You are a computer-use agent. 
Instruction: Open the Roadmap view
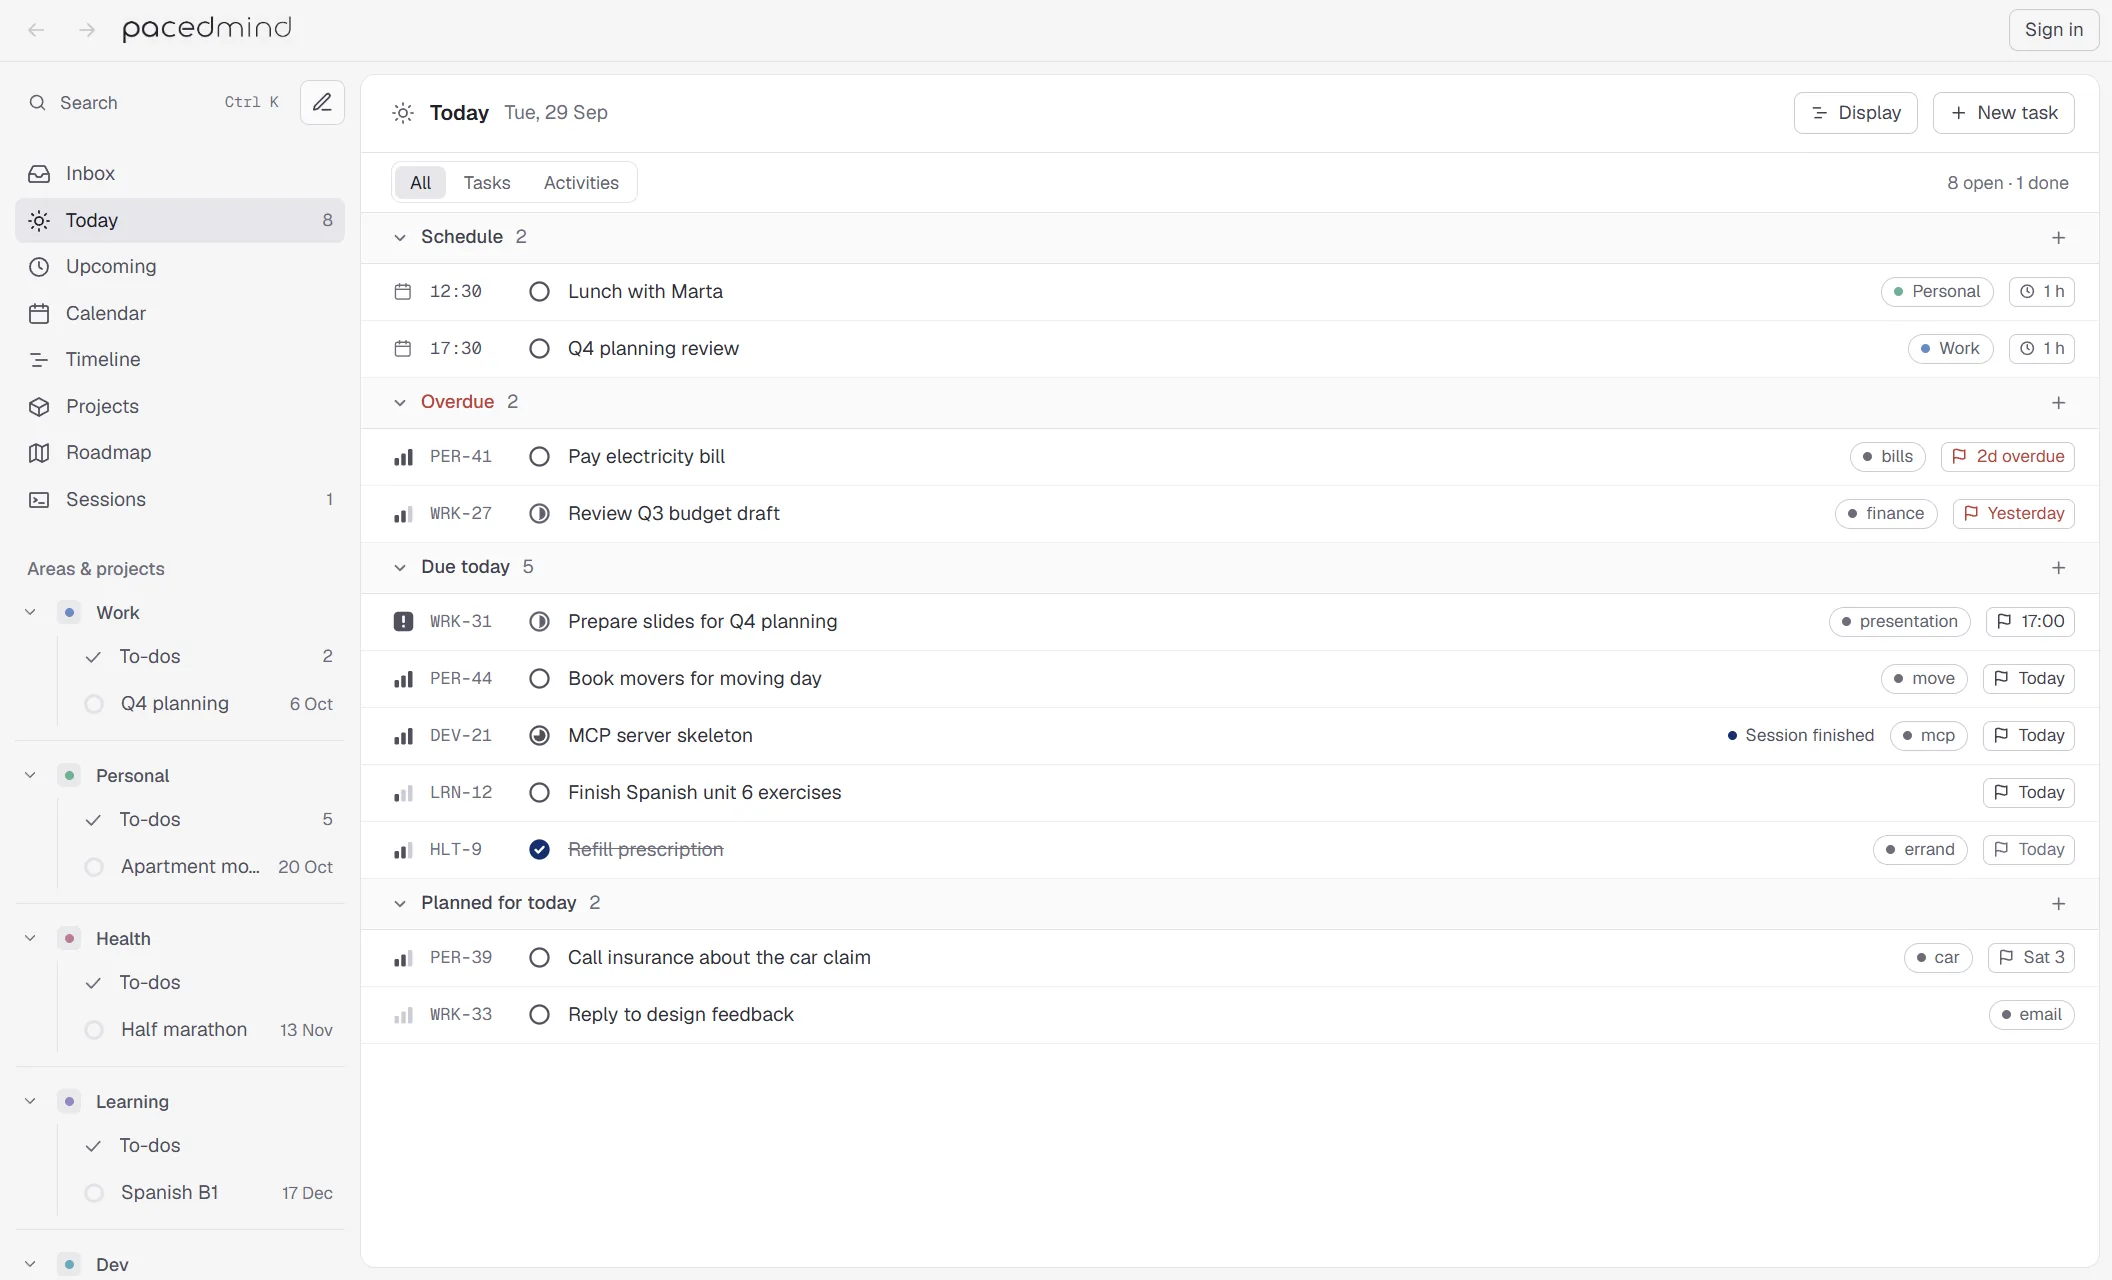coord(180,452)
